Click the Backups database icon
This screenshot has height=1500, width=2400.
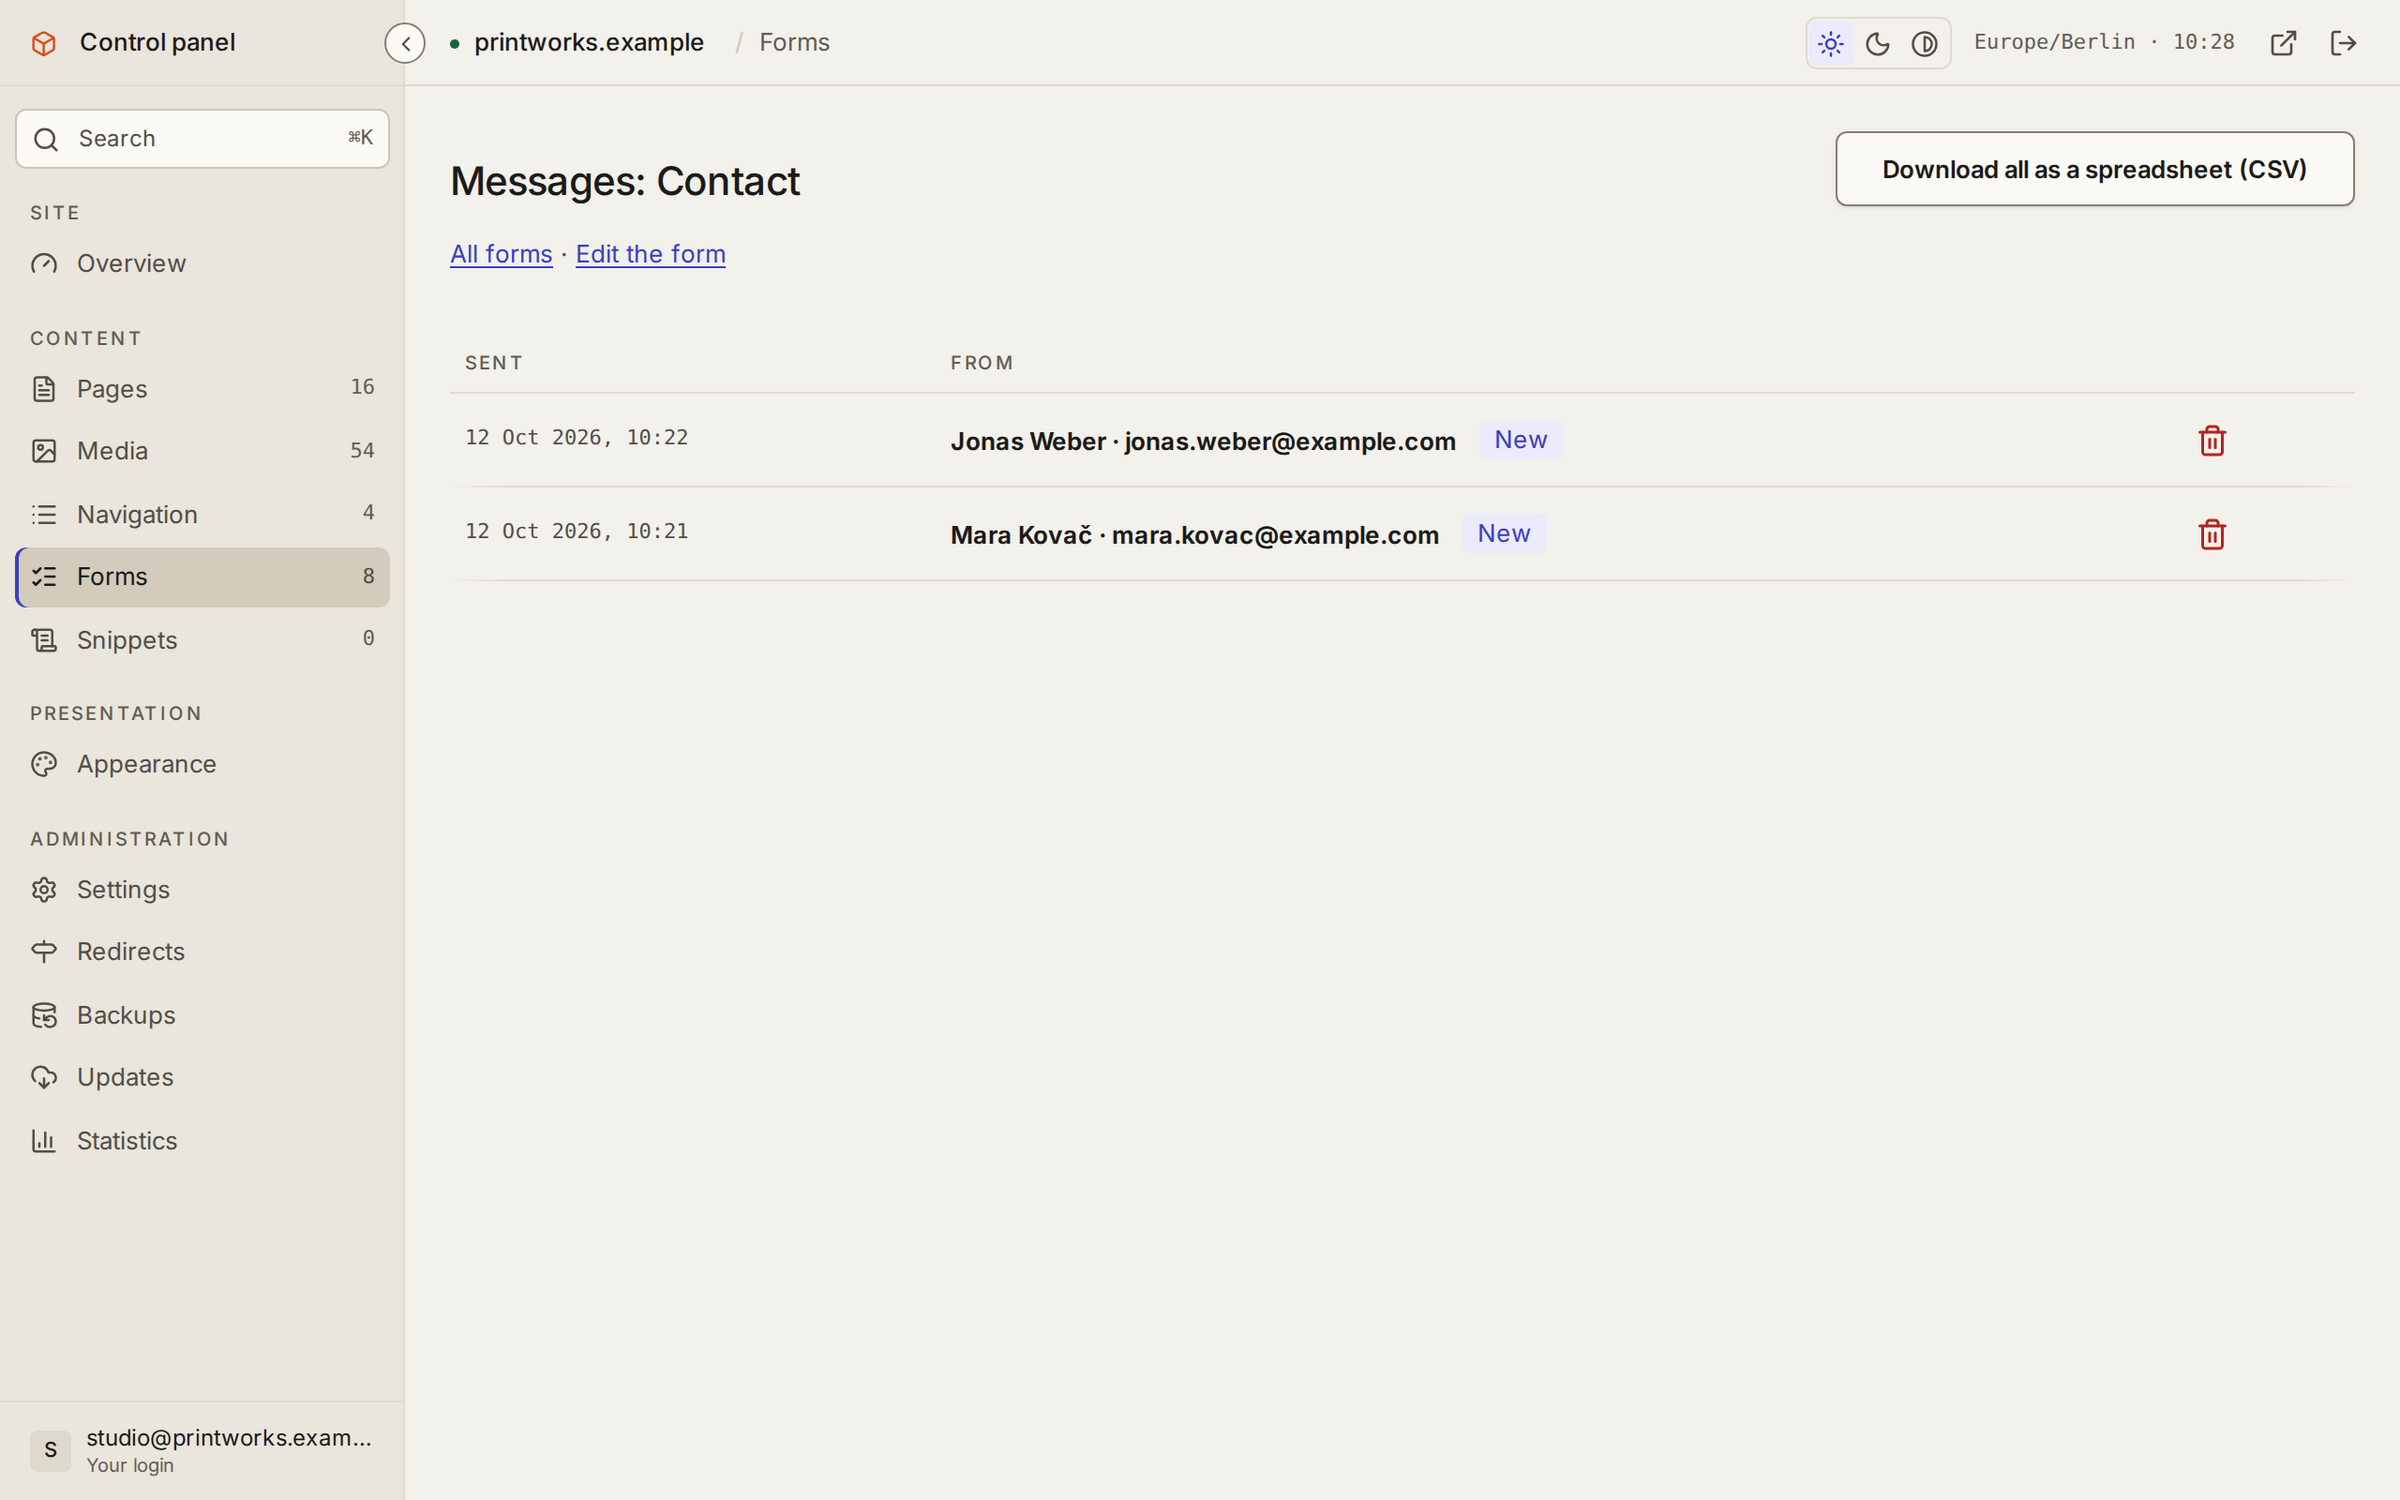click(x=44, y=1015)
